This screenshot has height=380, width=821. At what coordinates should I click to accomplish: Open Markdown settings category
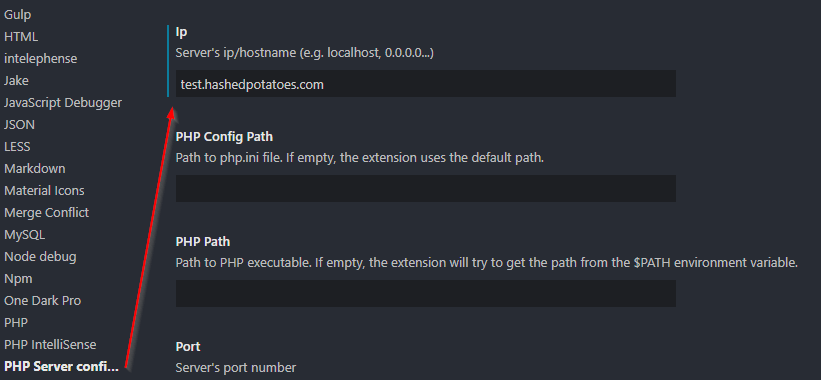[x=35, y=169]
